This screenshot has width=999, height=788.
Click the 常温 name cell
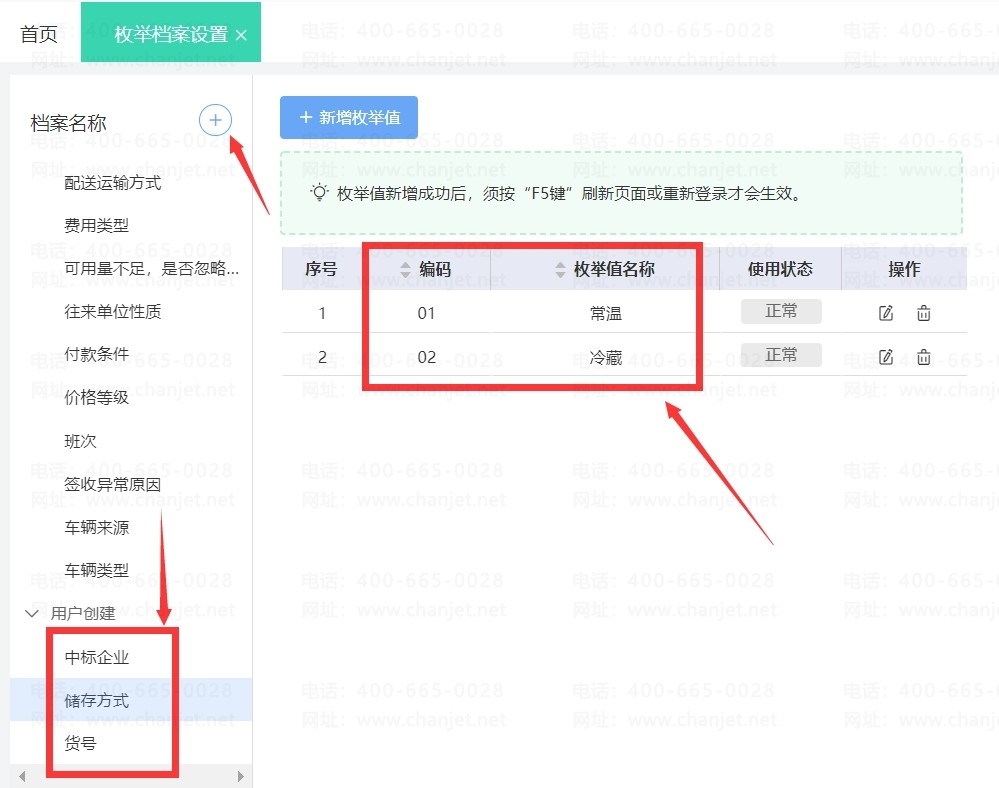tap(605, 313)
